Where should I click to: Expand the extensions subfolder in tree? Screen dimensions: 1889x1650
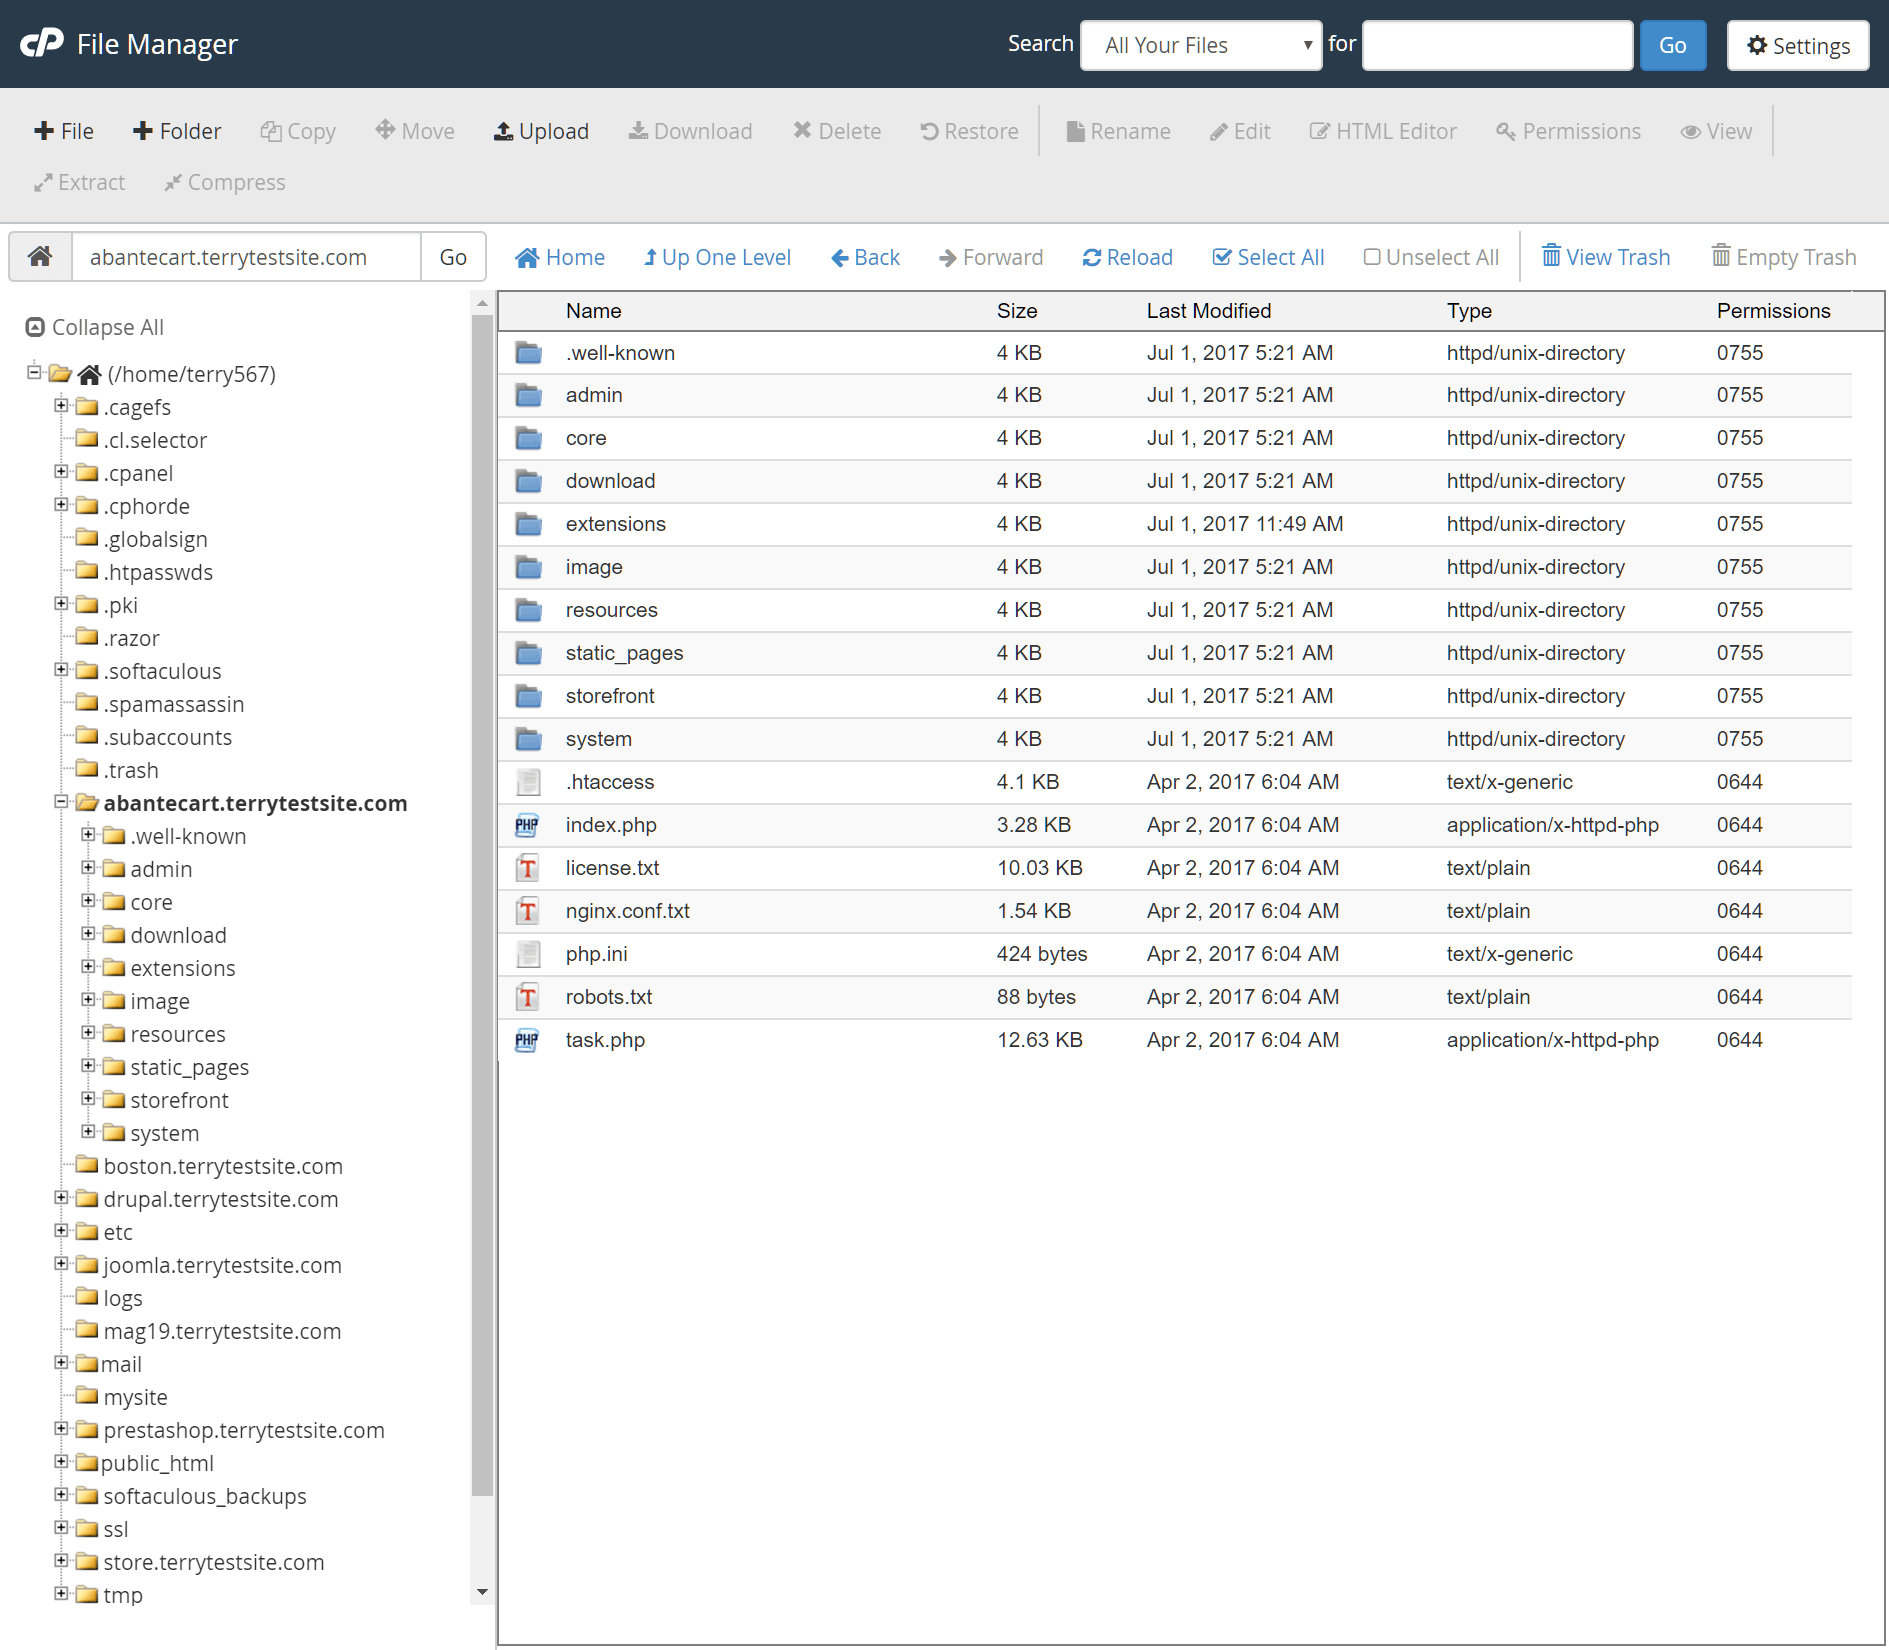tap(88, 966)
